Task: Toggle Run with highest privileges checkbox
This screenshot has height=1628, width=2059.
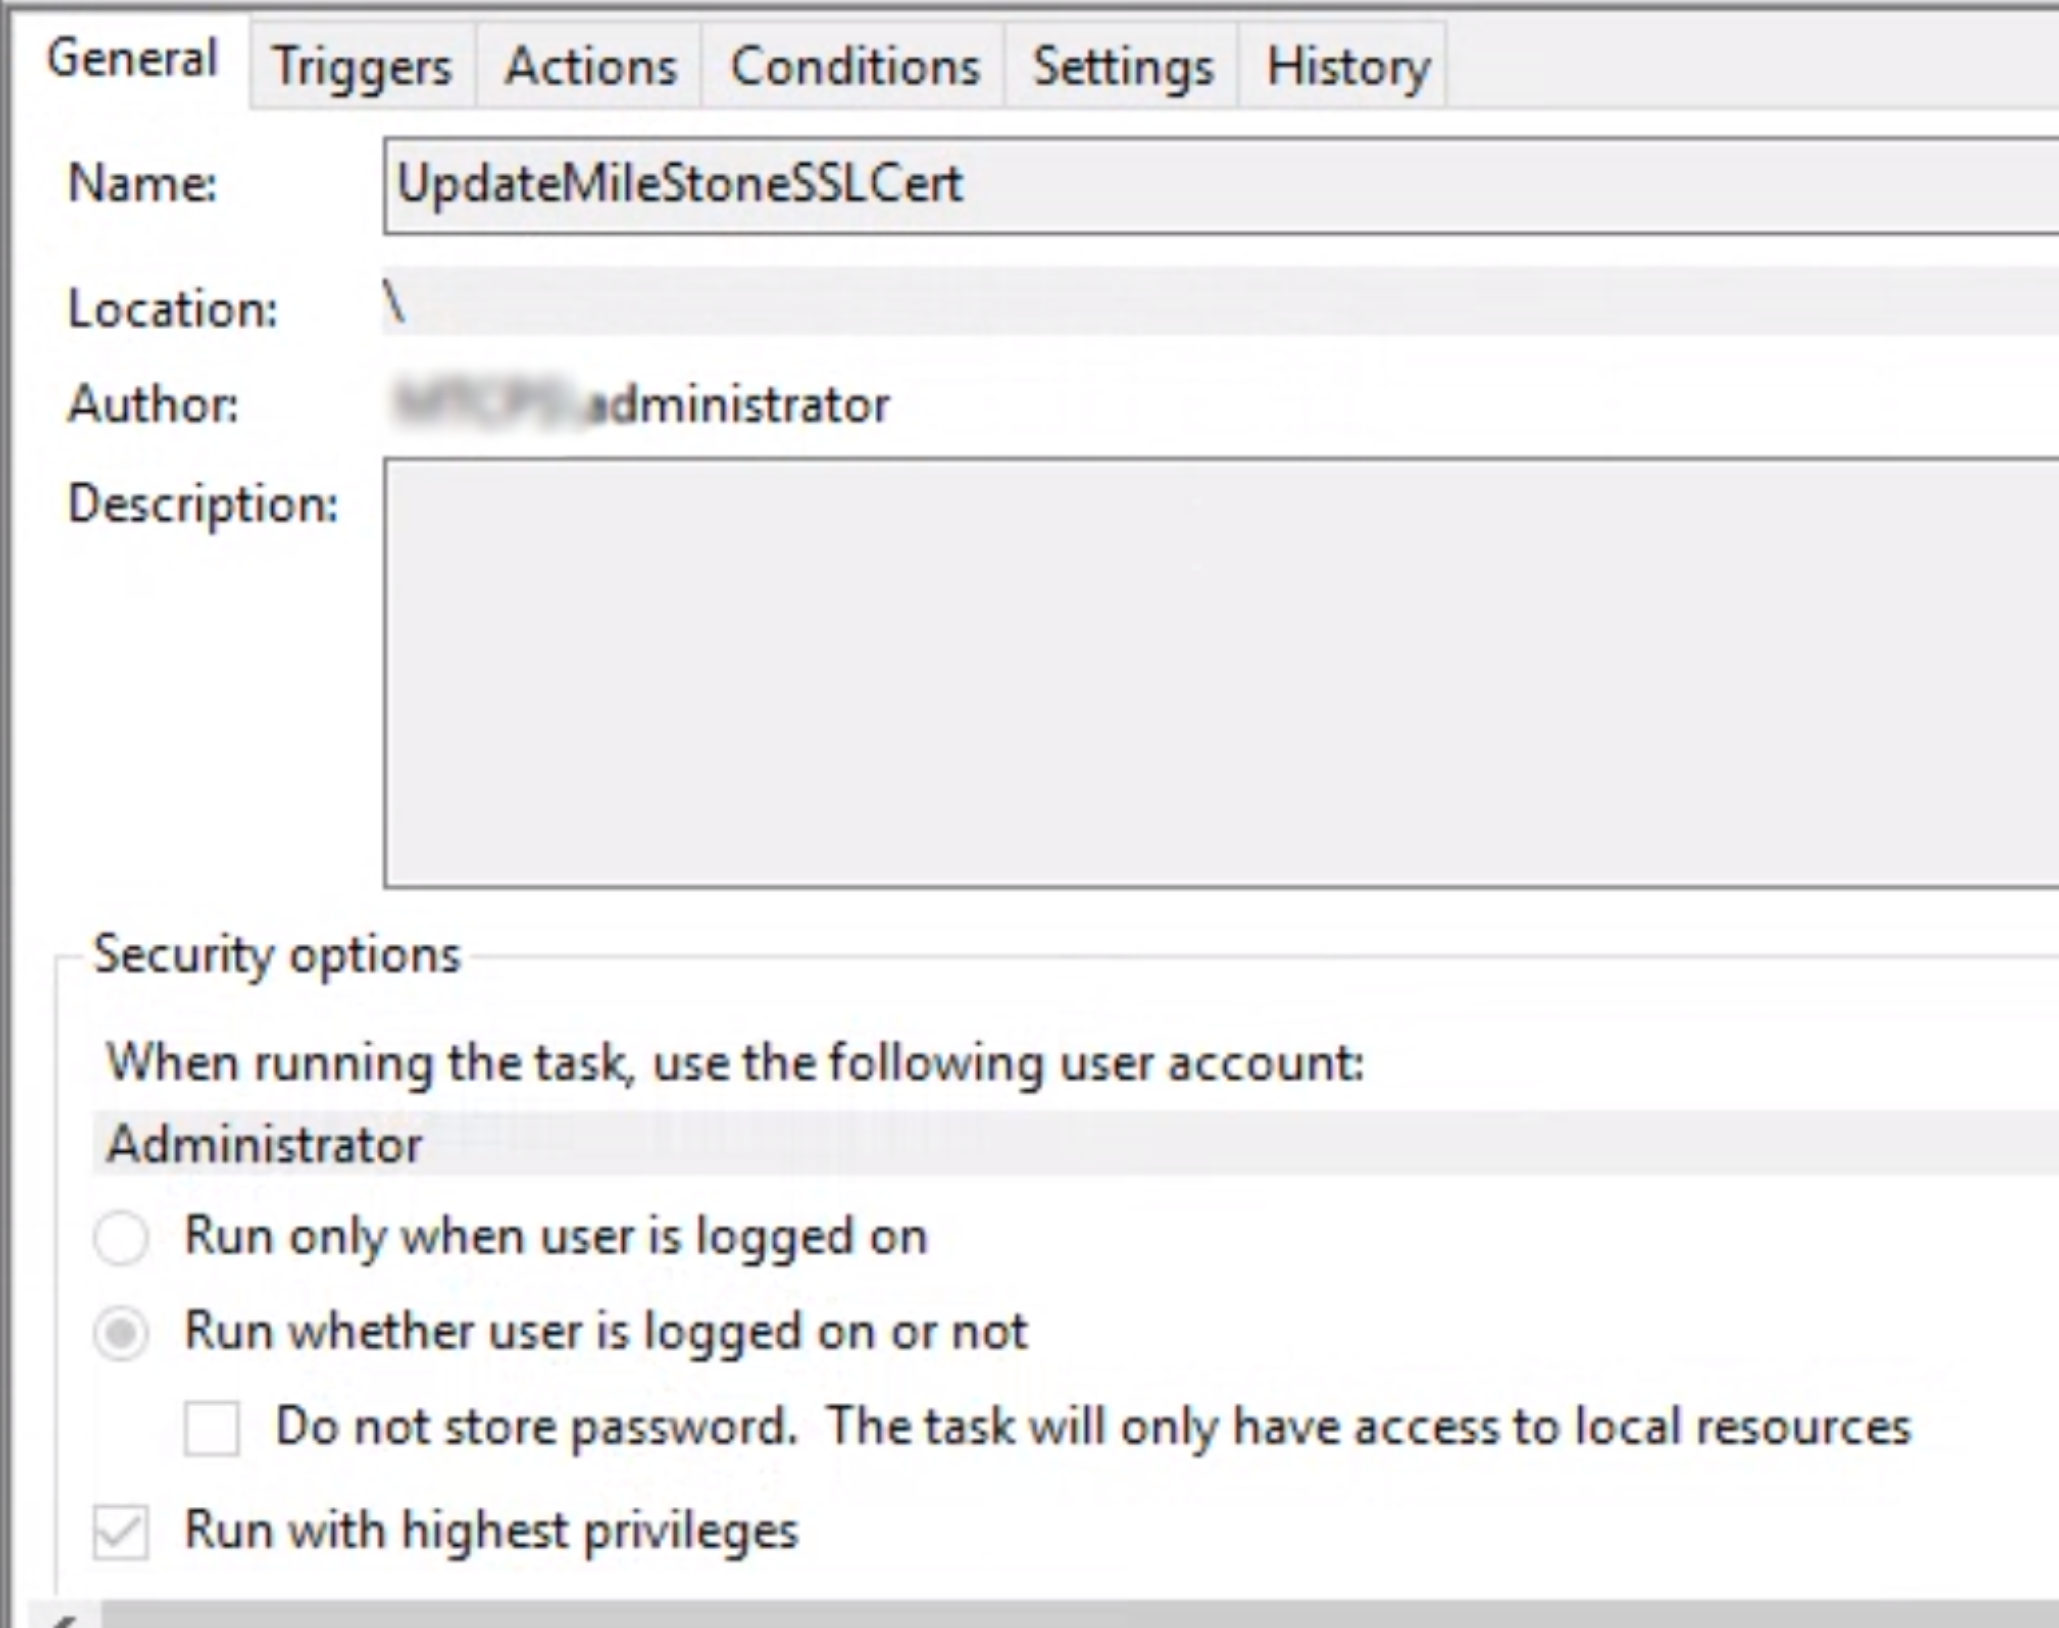Action: (x=121, y=1532)
